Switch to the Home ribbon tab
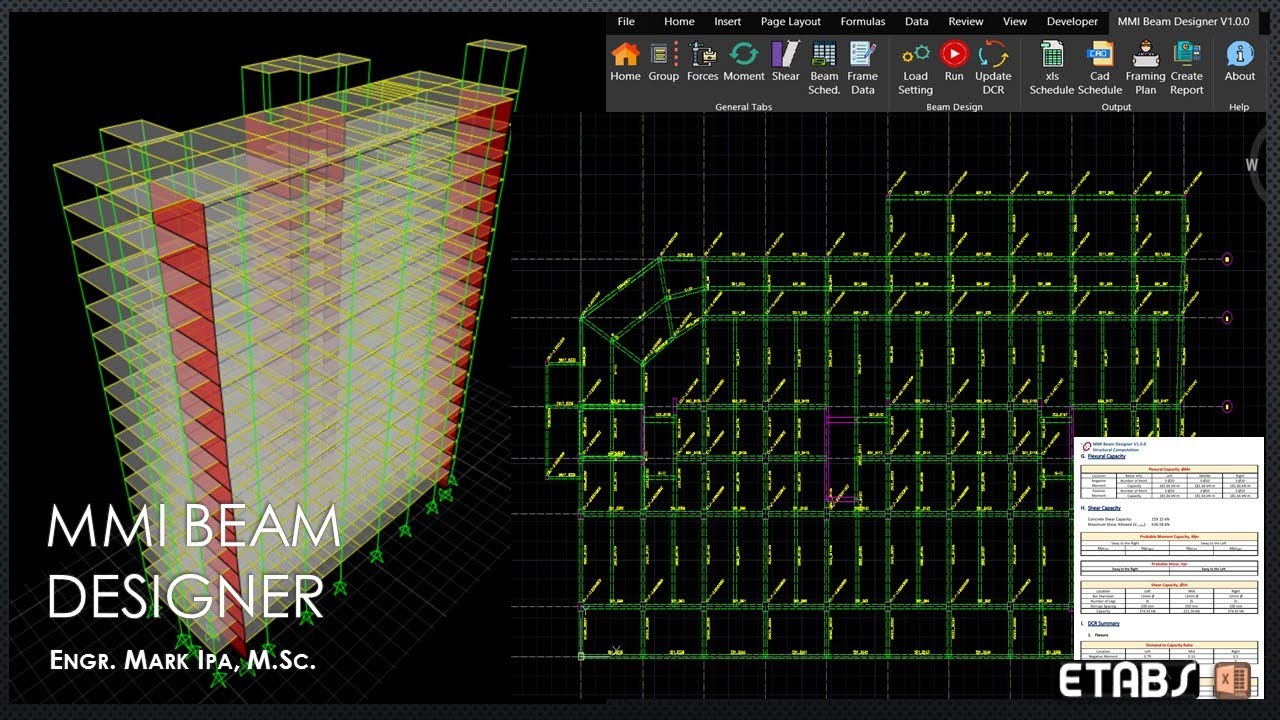Viewport: 1280px width, 720px height. [x=679, y=21]
